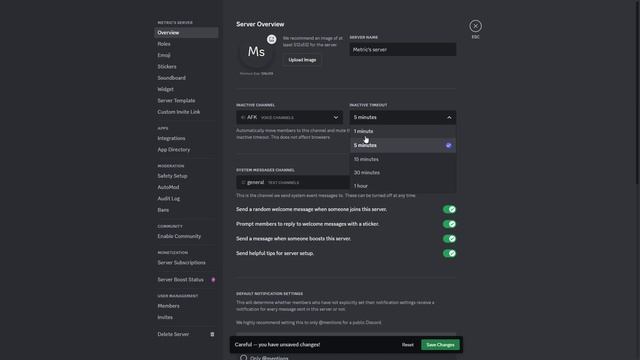The image size is (640, 360).
Task: Open the Server Subscriptions page
Action: (x=186, y=263)
